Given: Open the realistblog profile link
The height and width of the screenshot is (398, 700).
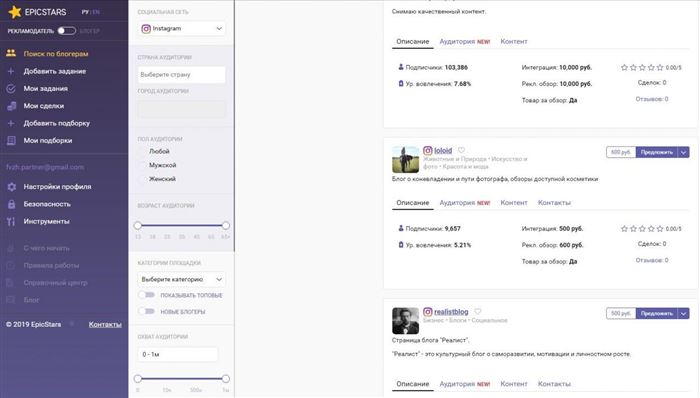Looking at the screenshot, I should click(451, 311).
